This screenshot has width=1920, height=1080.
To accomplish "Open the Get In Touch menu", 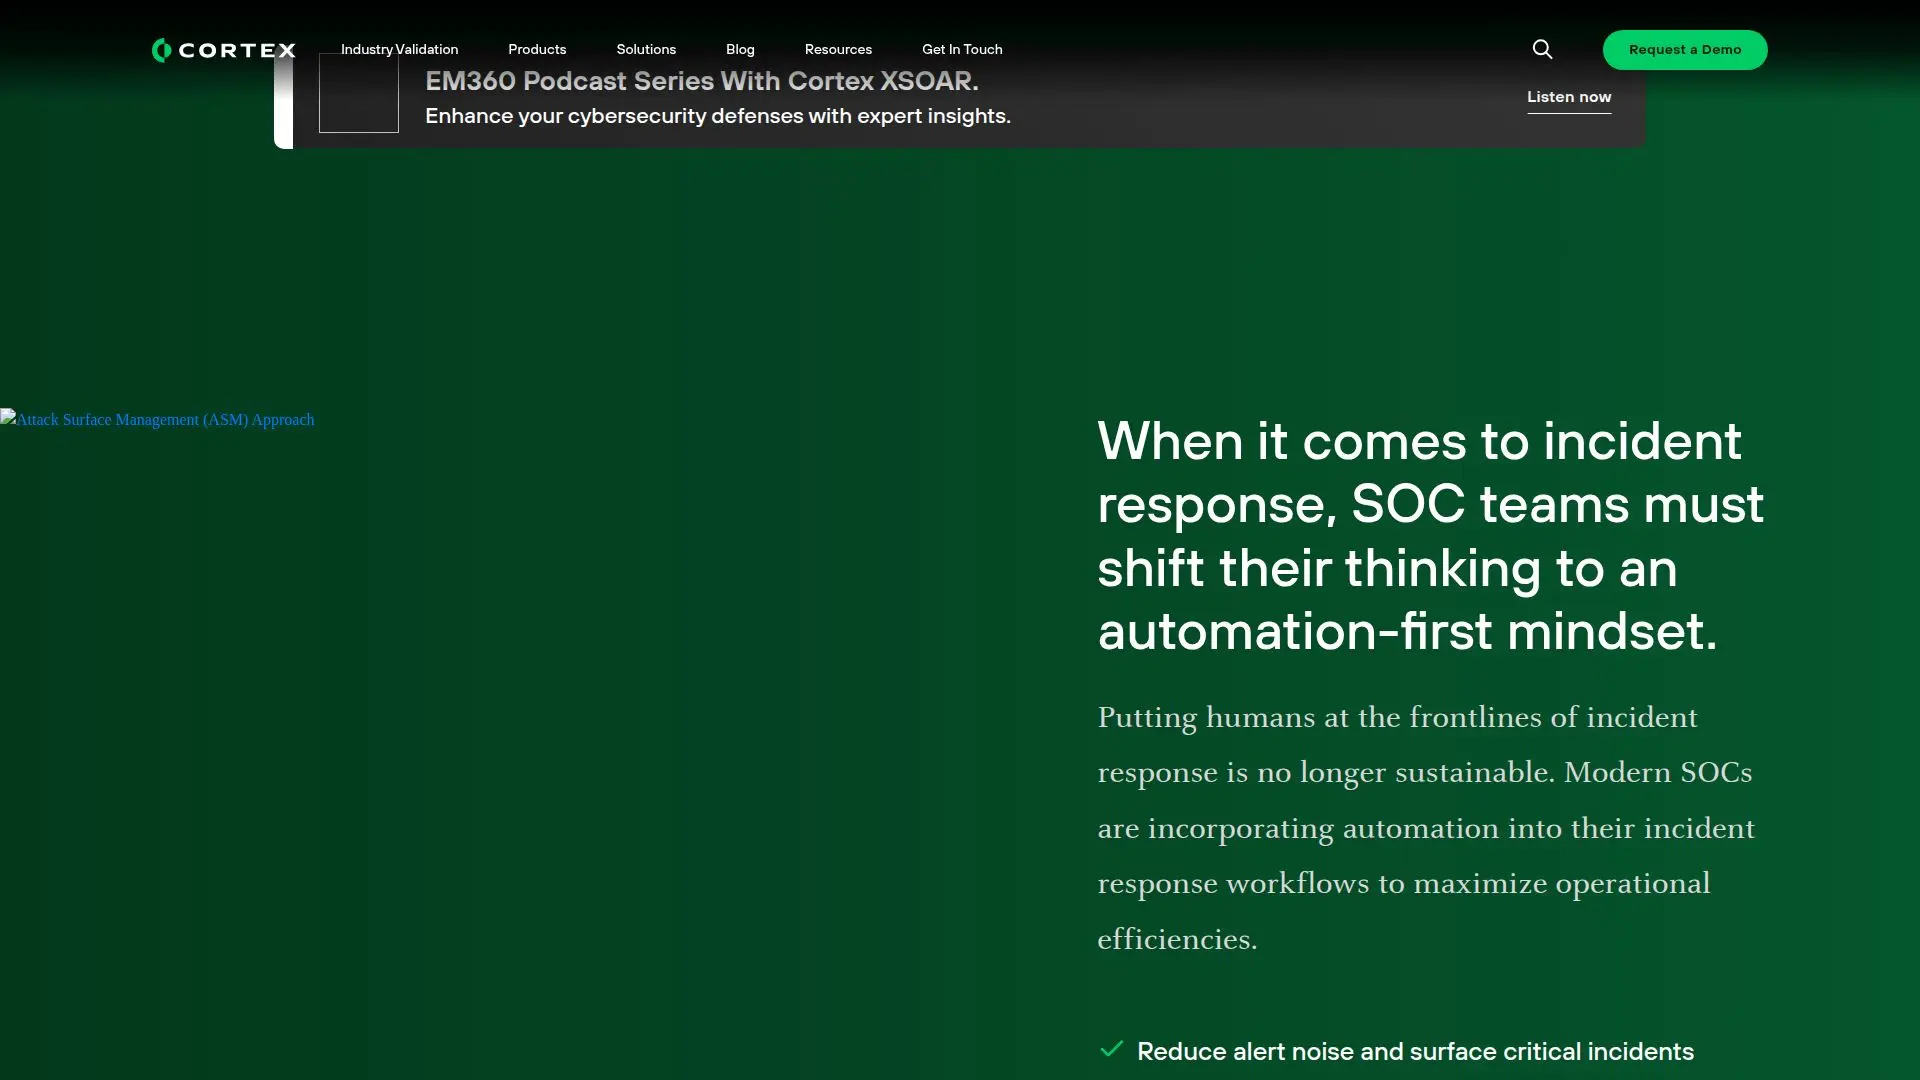I will click(962, 49).
